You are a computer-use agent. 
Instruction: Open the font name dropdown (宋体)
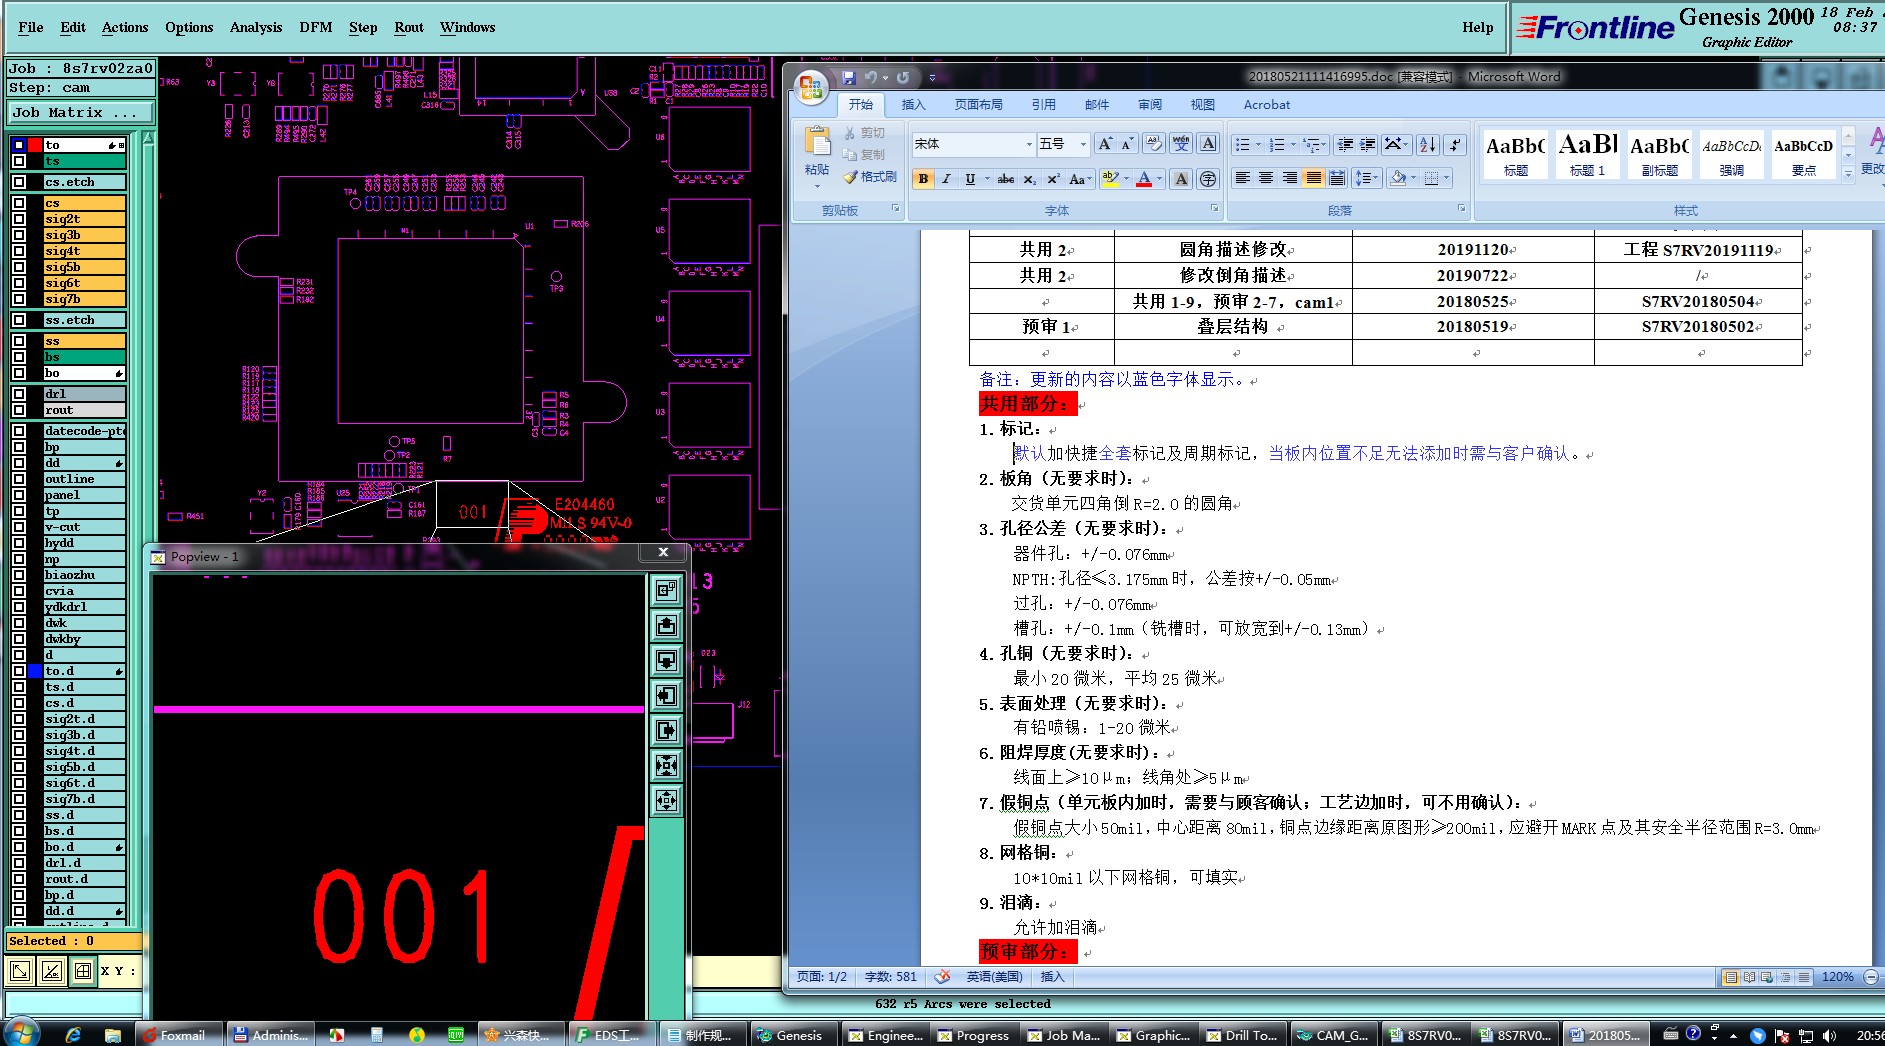[x=1029, y=144]
